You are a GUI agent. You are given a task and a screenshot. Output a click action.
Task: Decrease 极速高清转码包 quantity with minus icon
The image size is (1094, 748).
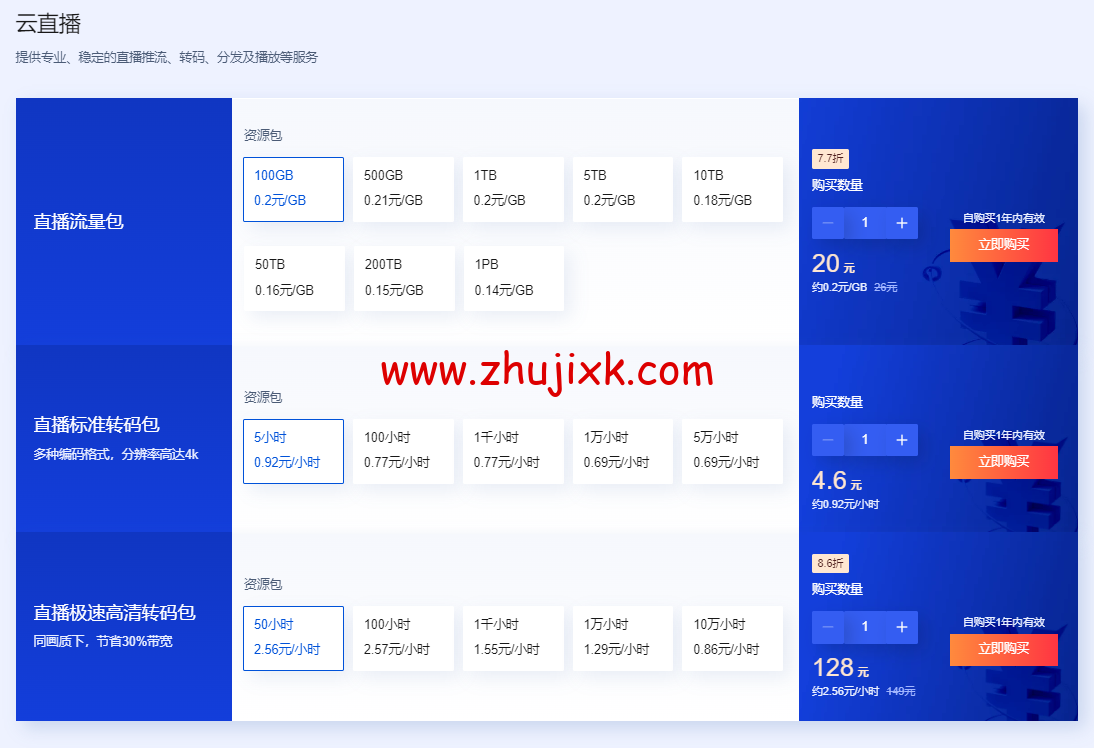point(828,627)
